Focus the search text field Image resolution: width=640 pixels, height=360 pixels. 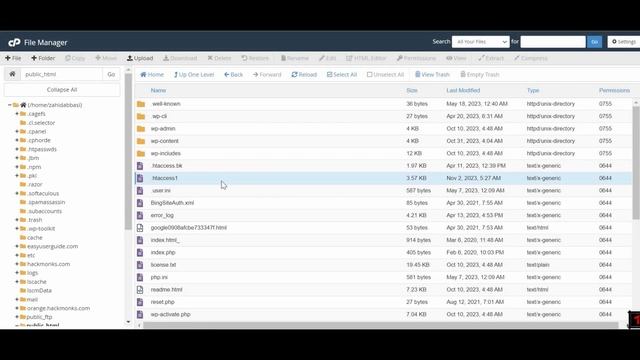tap(553, 42)
